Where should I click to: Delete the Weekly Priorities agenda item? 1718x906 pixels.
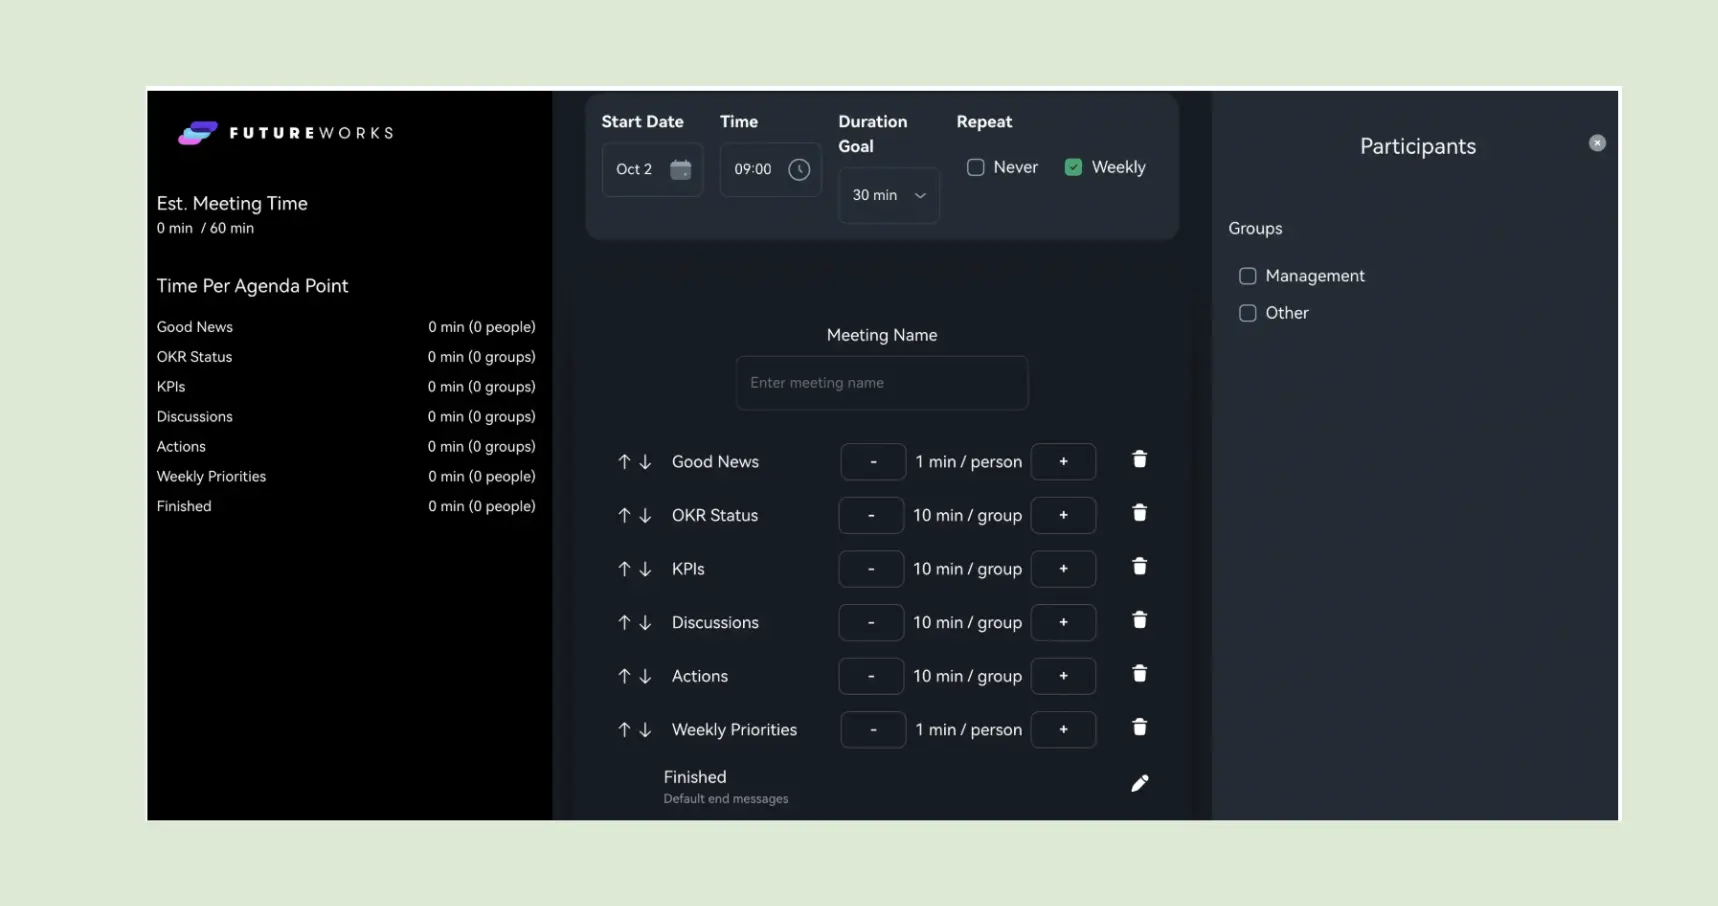[x=1139, y=727]
